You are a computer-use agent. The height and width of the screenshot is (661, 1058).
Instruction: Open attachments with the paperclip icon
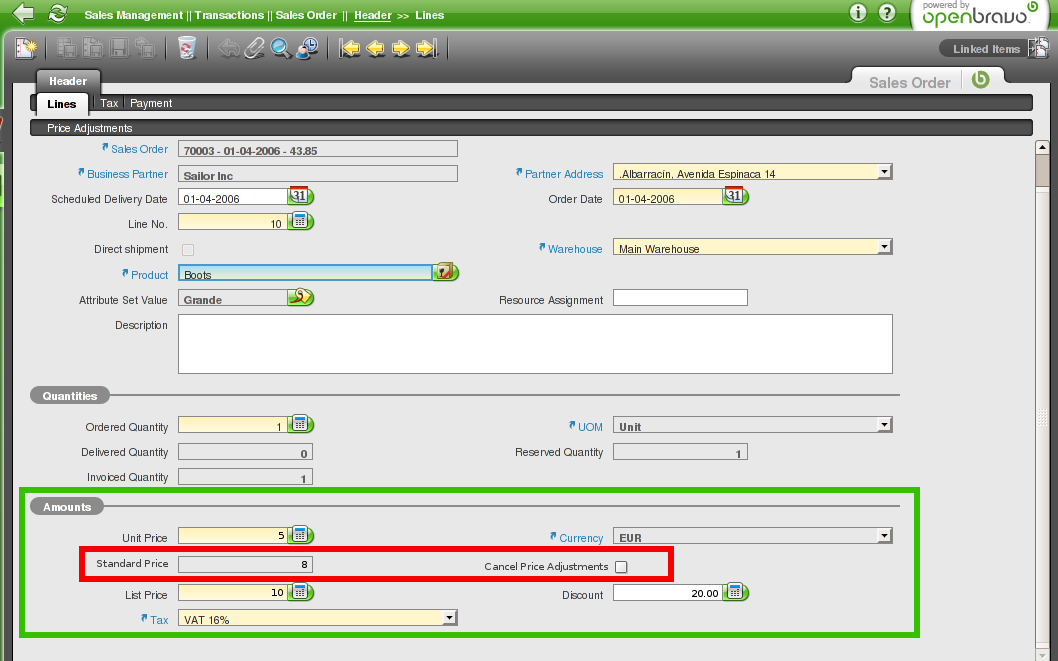[255, 47]
